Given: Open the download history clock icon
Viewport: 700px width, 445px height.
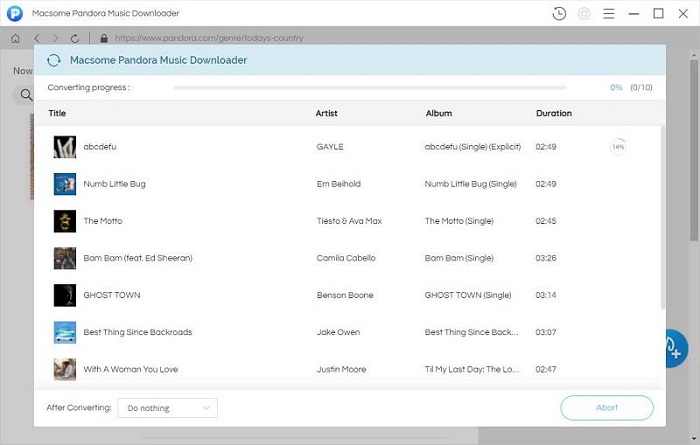Looking at the screenshot, I should (559, 13).
